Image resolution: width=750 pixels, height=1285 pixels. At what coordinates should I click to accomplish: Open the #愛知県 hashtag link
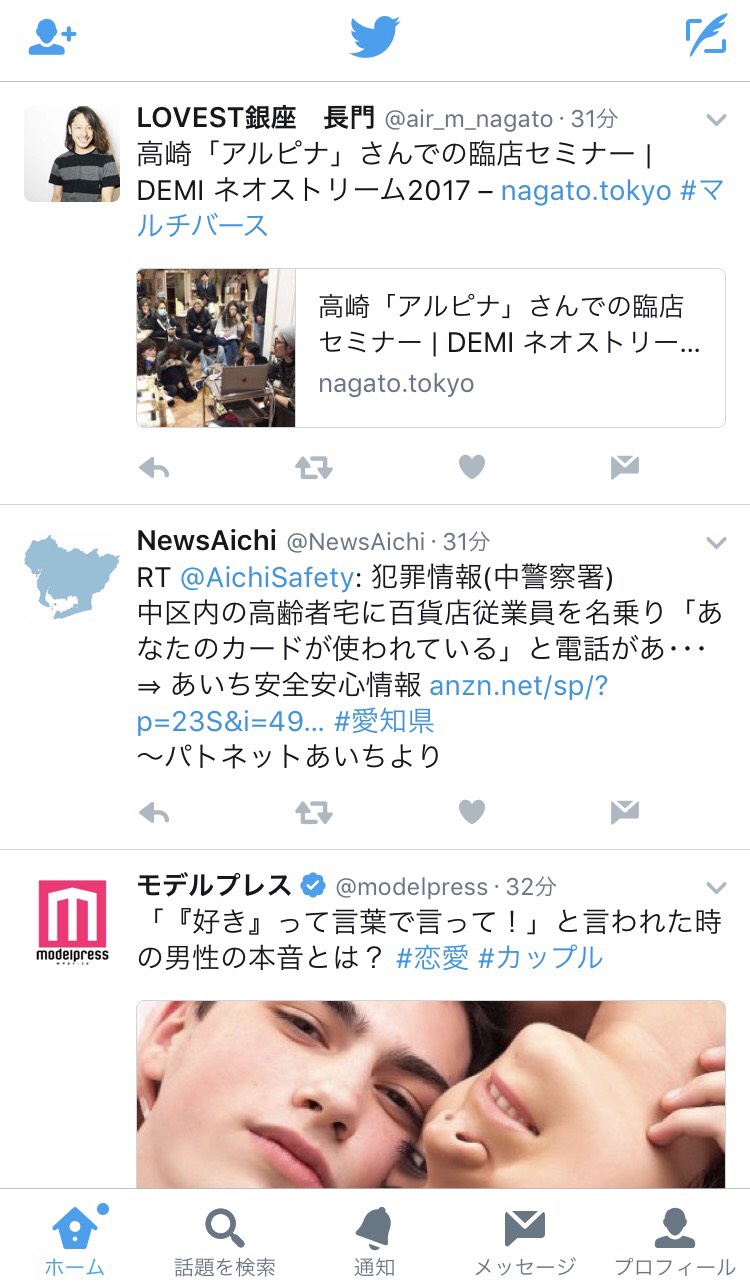(x=384, y=721)
